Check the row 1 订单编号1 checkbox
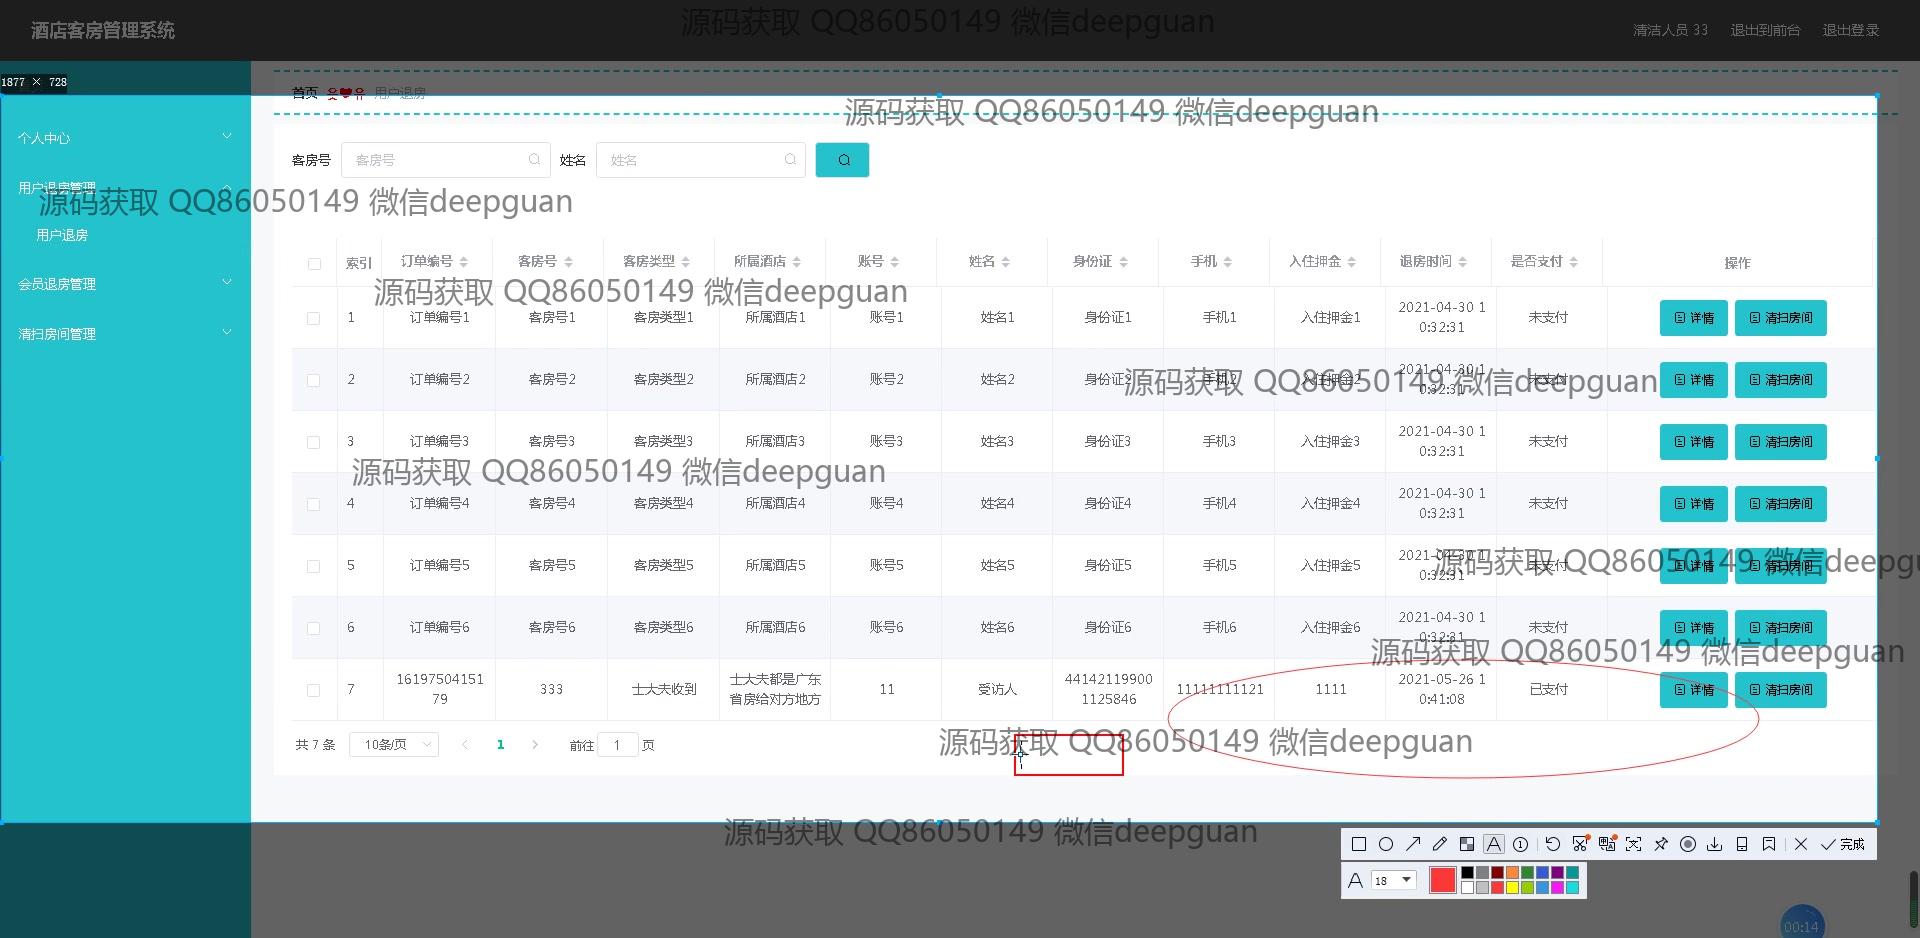The image size is (1920, 938). pyautogui.click(x=314, y=318)
